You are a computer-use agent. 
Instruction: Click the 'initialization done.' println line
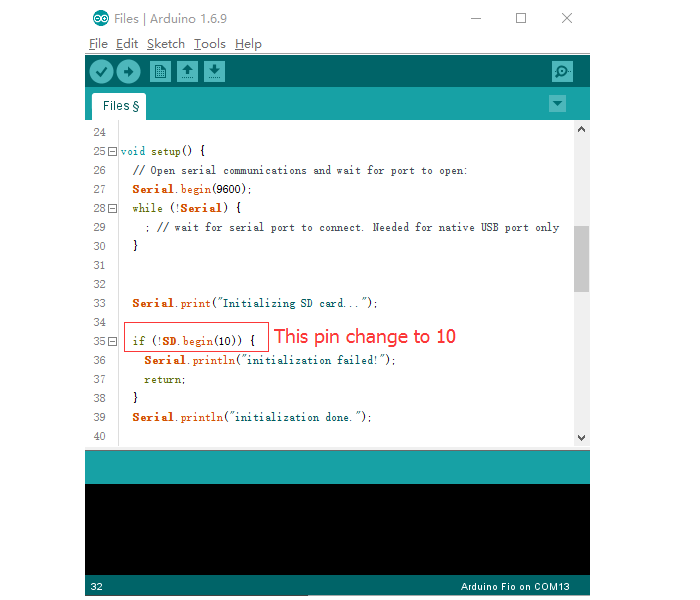[x=252, y=417]
